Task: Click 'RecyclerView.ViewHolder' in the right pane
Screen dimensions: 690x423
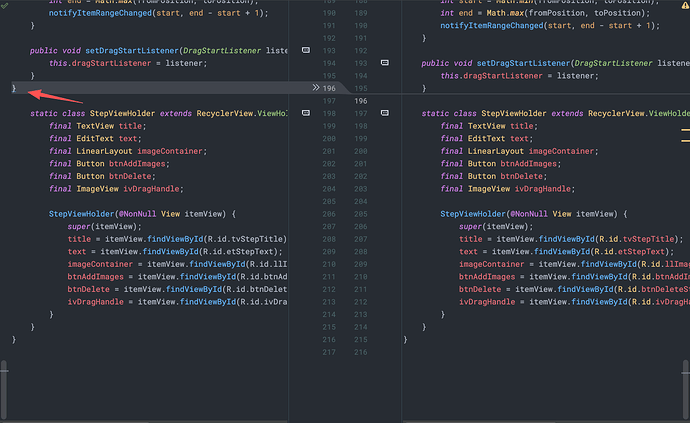Action: (x=639, y=113)
